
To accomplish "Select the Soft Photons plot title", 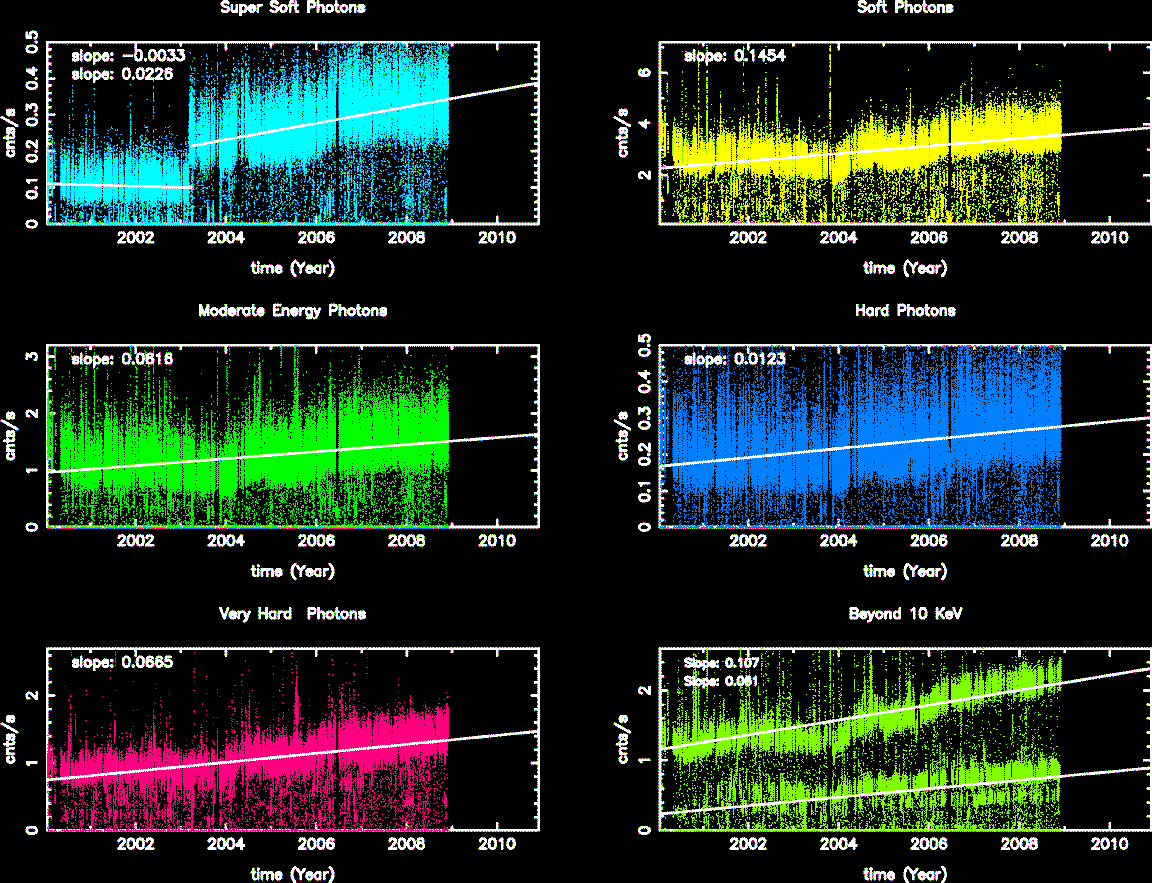I will point(905,8).
